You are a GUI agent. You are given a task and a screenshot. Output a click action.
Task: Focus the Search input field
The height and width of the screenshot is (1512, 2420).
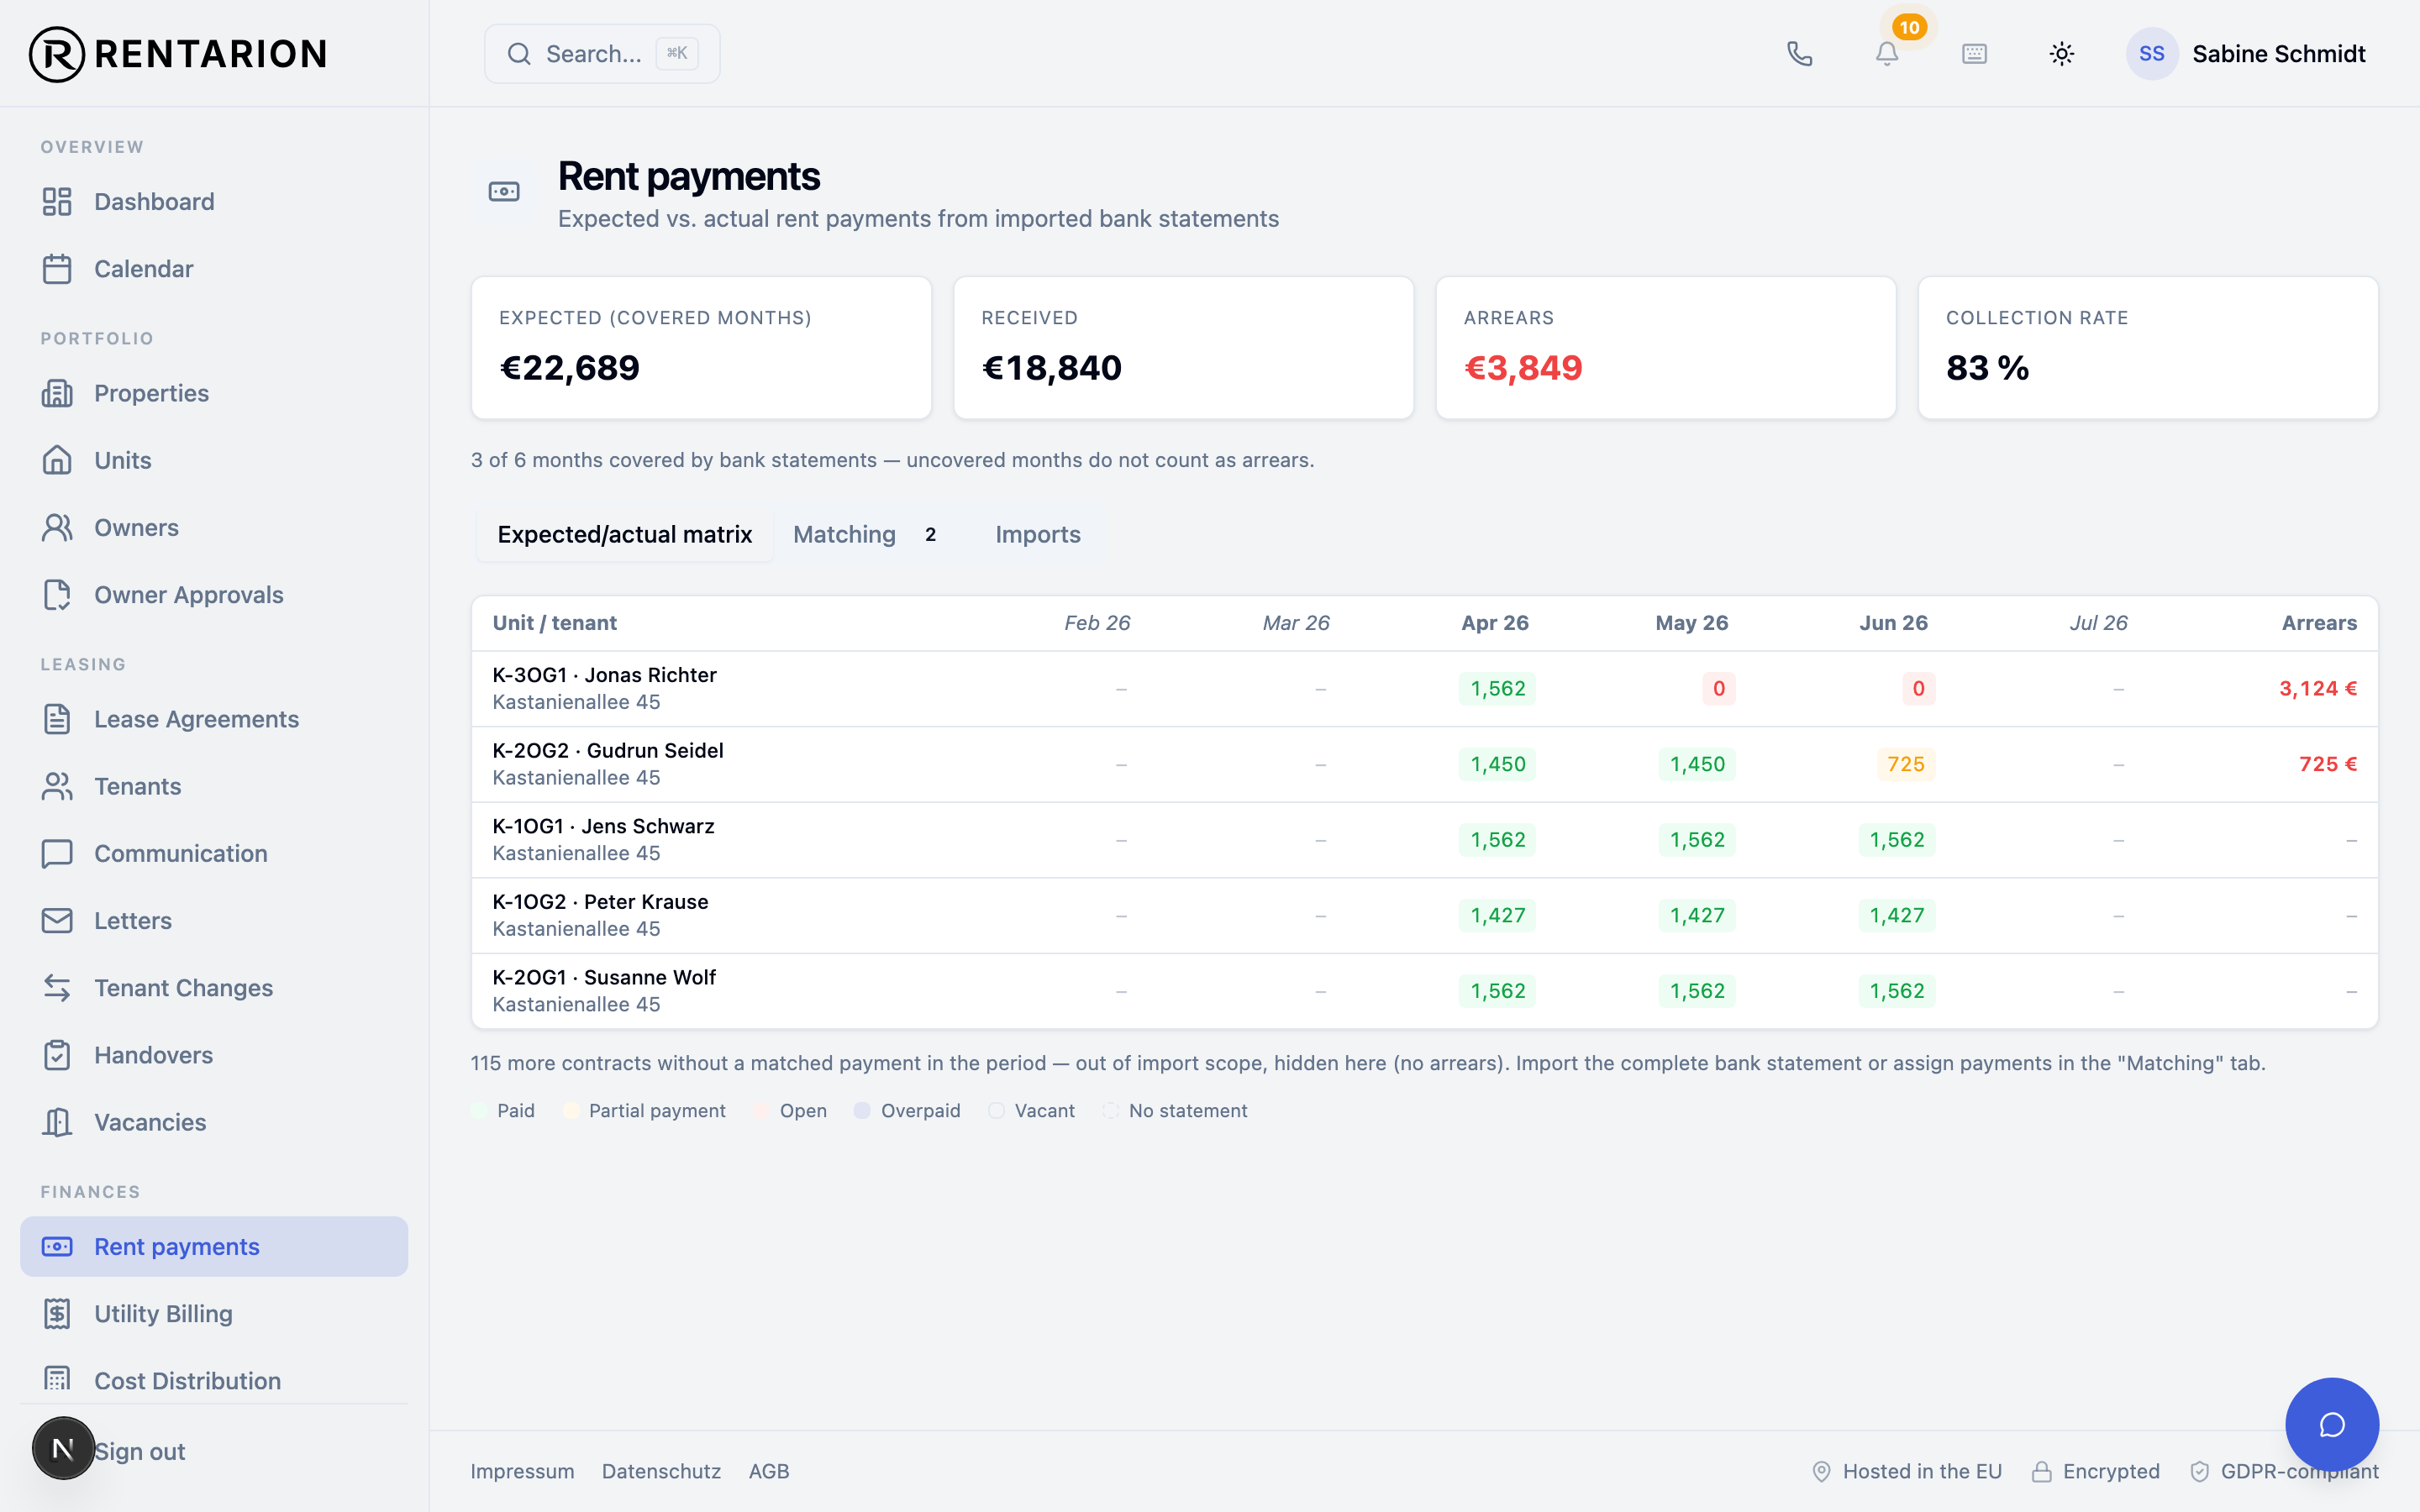tap(602, 54)
